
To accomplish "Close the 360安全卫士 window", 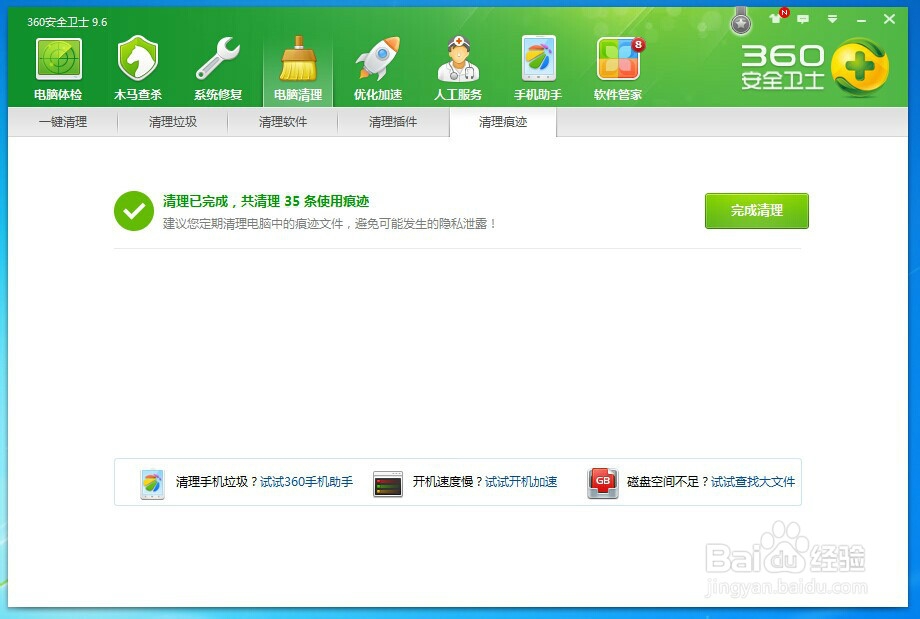I will 889,19.
